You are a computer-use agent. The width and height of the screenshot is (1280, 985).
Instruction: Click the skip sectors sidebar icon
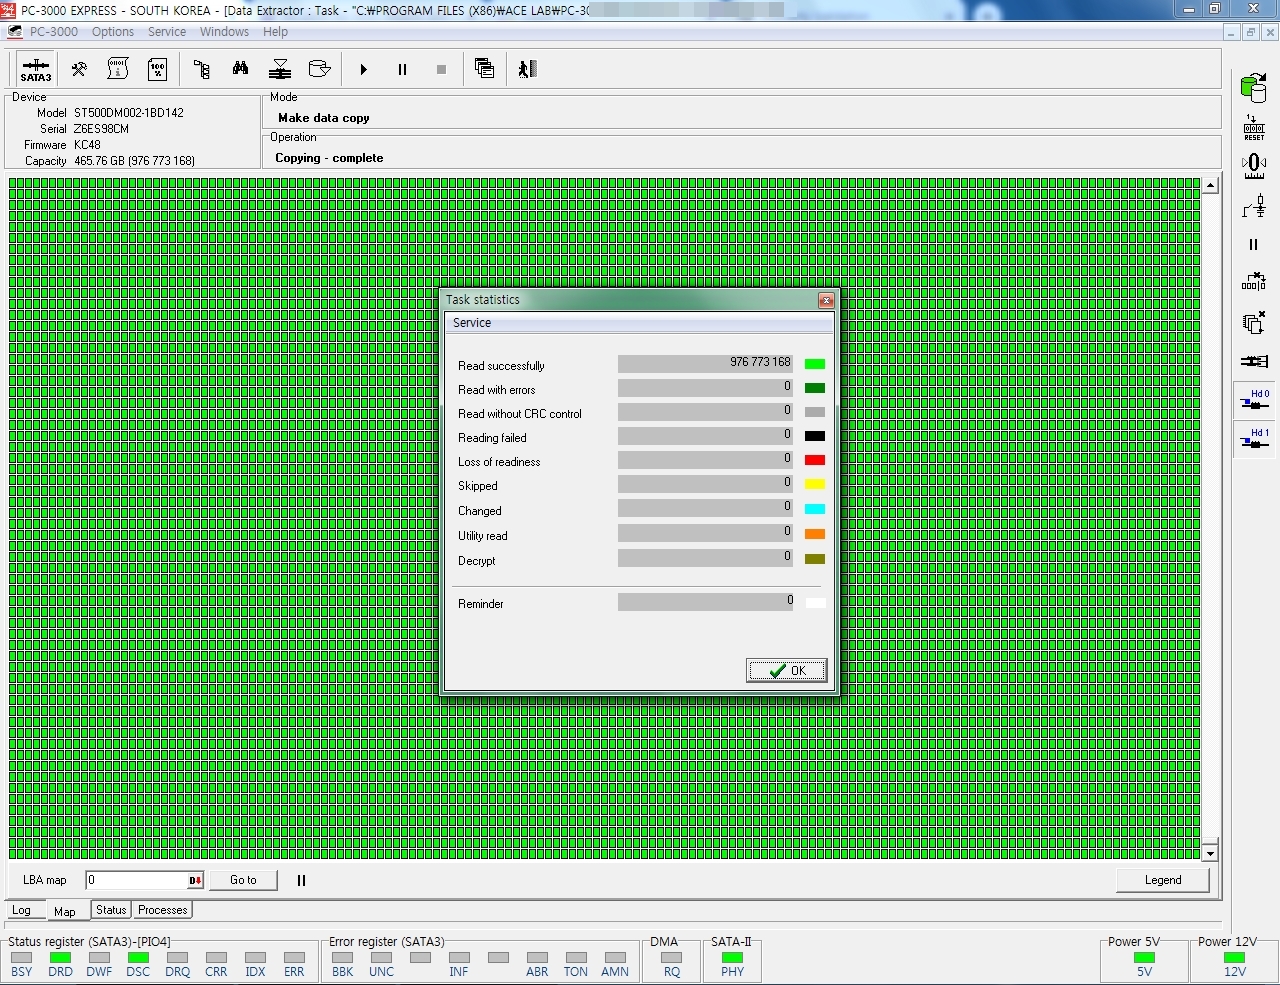point(1254,282)
